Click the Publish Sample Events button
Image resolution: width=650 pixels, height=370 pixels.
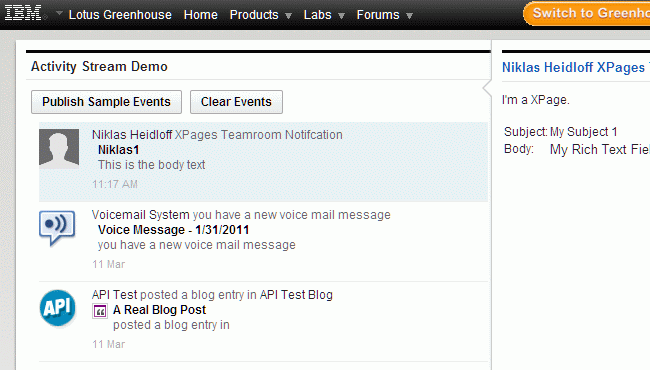point(107,102)
